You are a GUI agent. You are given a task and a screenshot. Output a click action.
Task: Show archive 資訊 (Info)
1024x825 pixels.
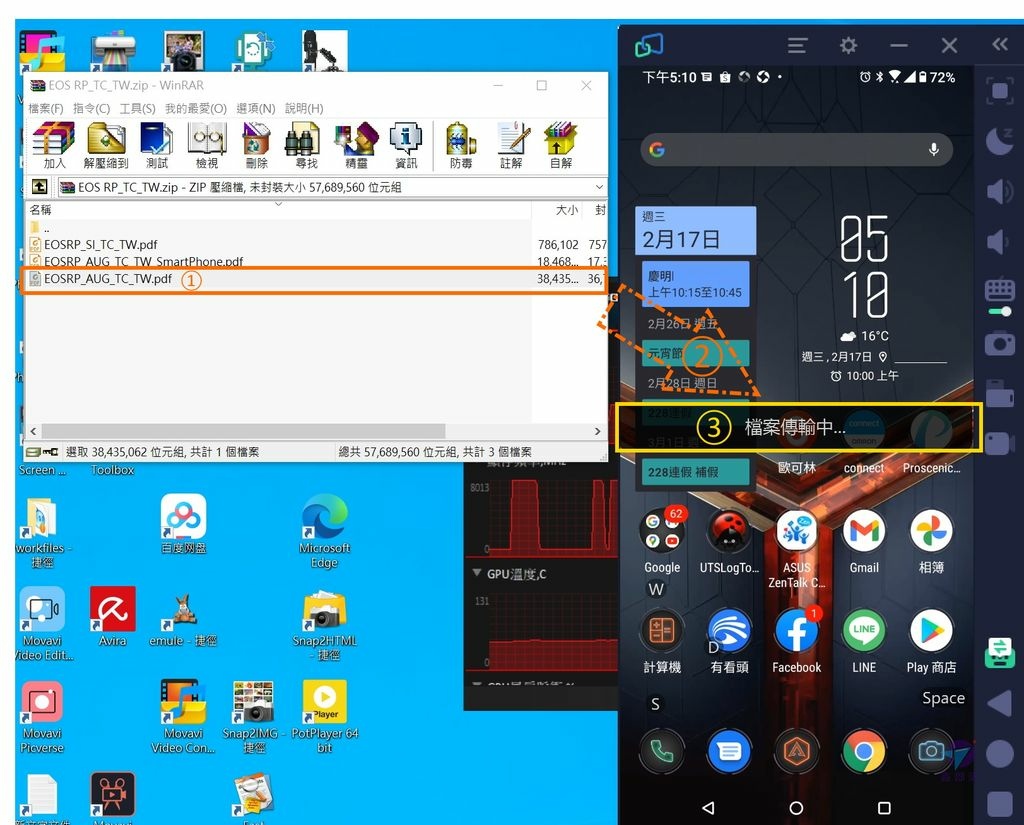click(x=406, y=145)
